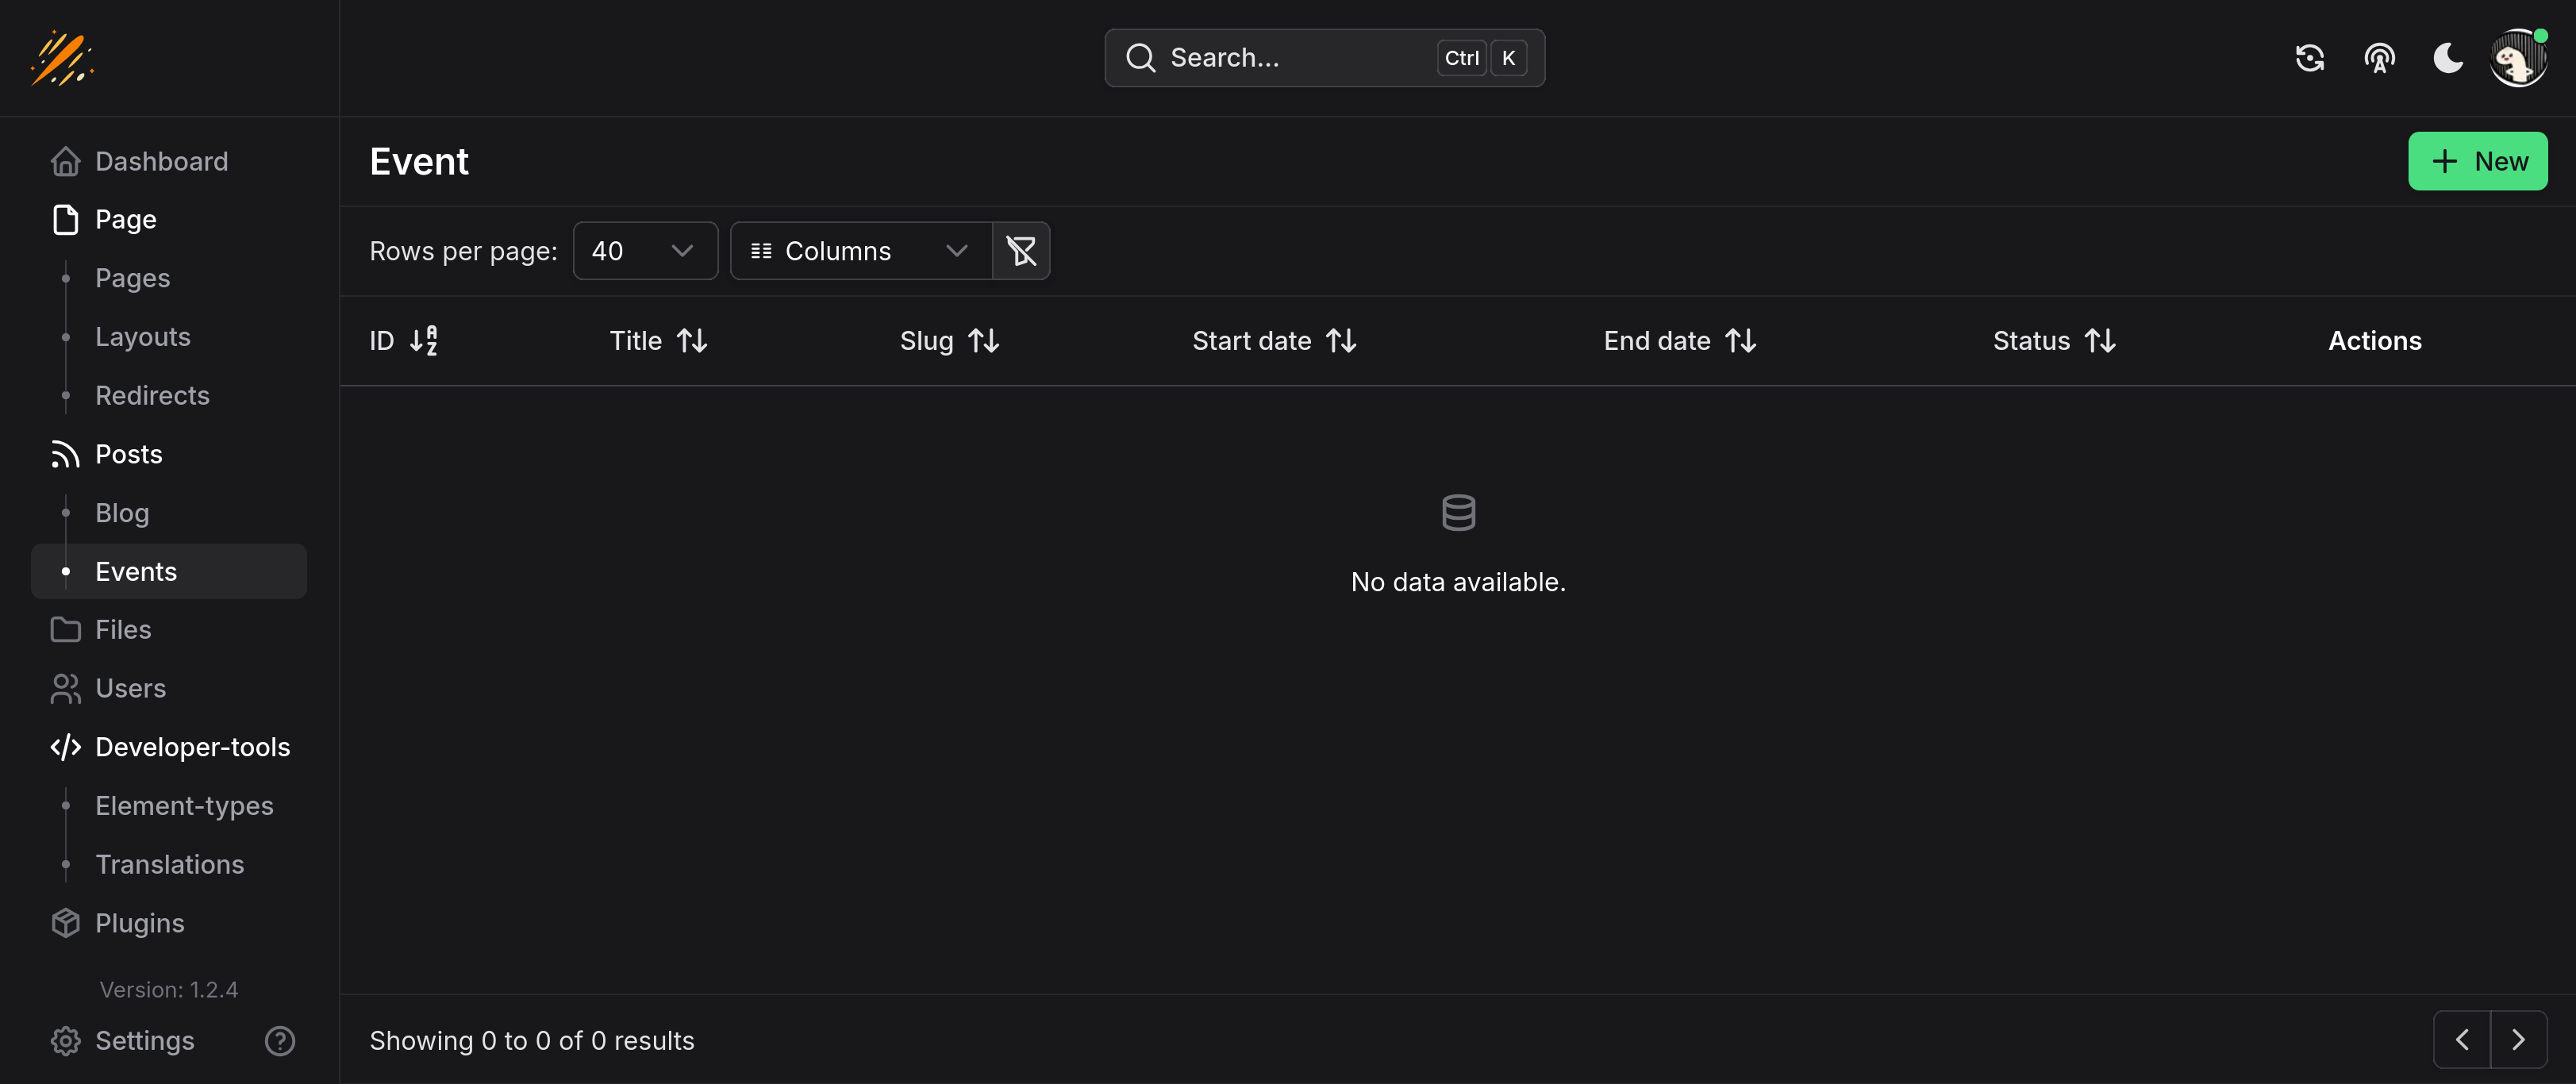This screenshot has width=2576, height=1084.
Task: Open the user avatar menu
Action: click(2517, 58)
